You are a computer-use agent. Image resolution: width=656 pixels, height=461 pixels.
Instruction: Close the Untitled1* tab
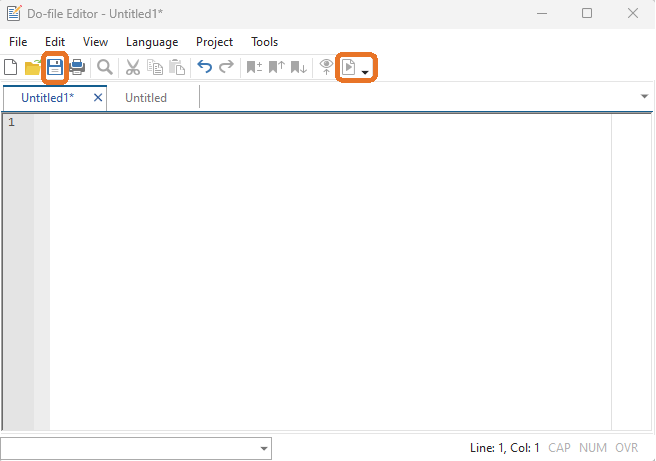(98, 98)
